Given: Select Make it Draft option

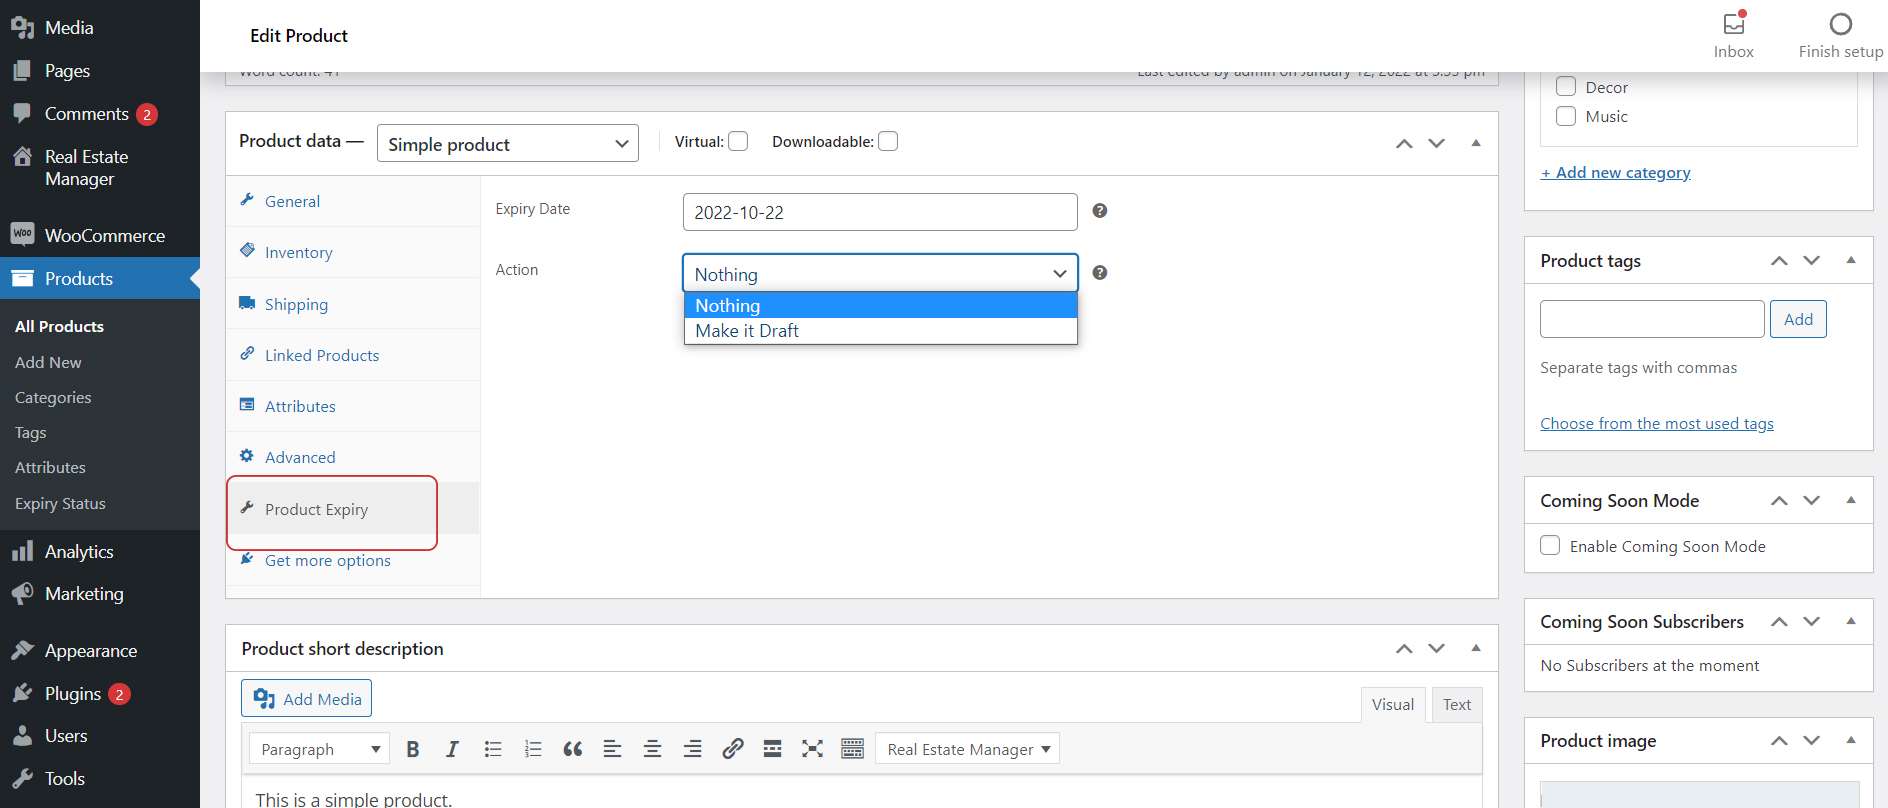Looking at the screenshot, I should pyautogui.click(x=880, y=331).
